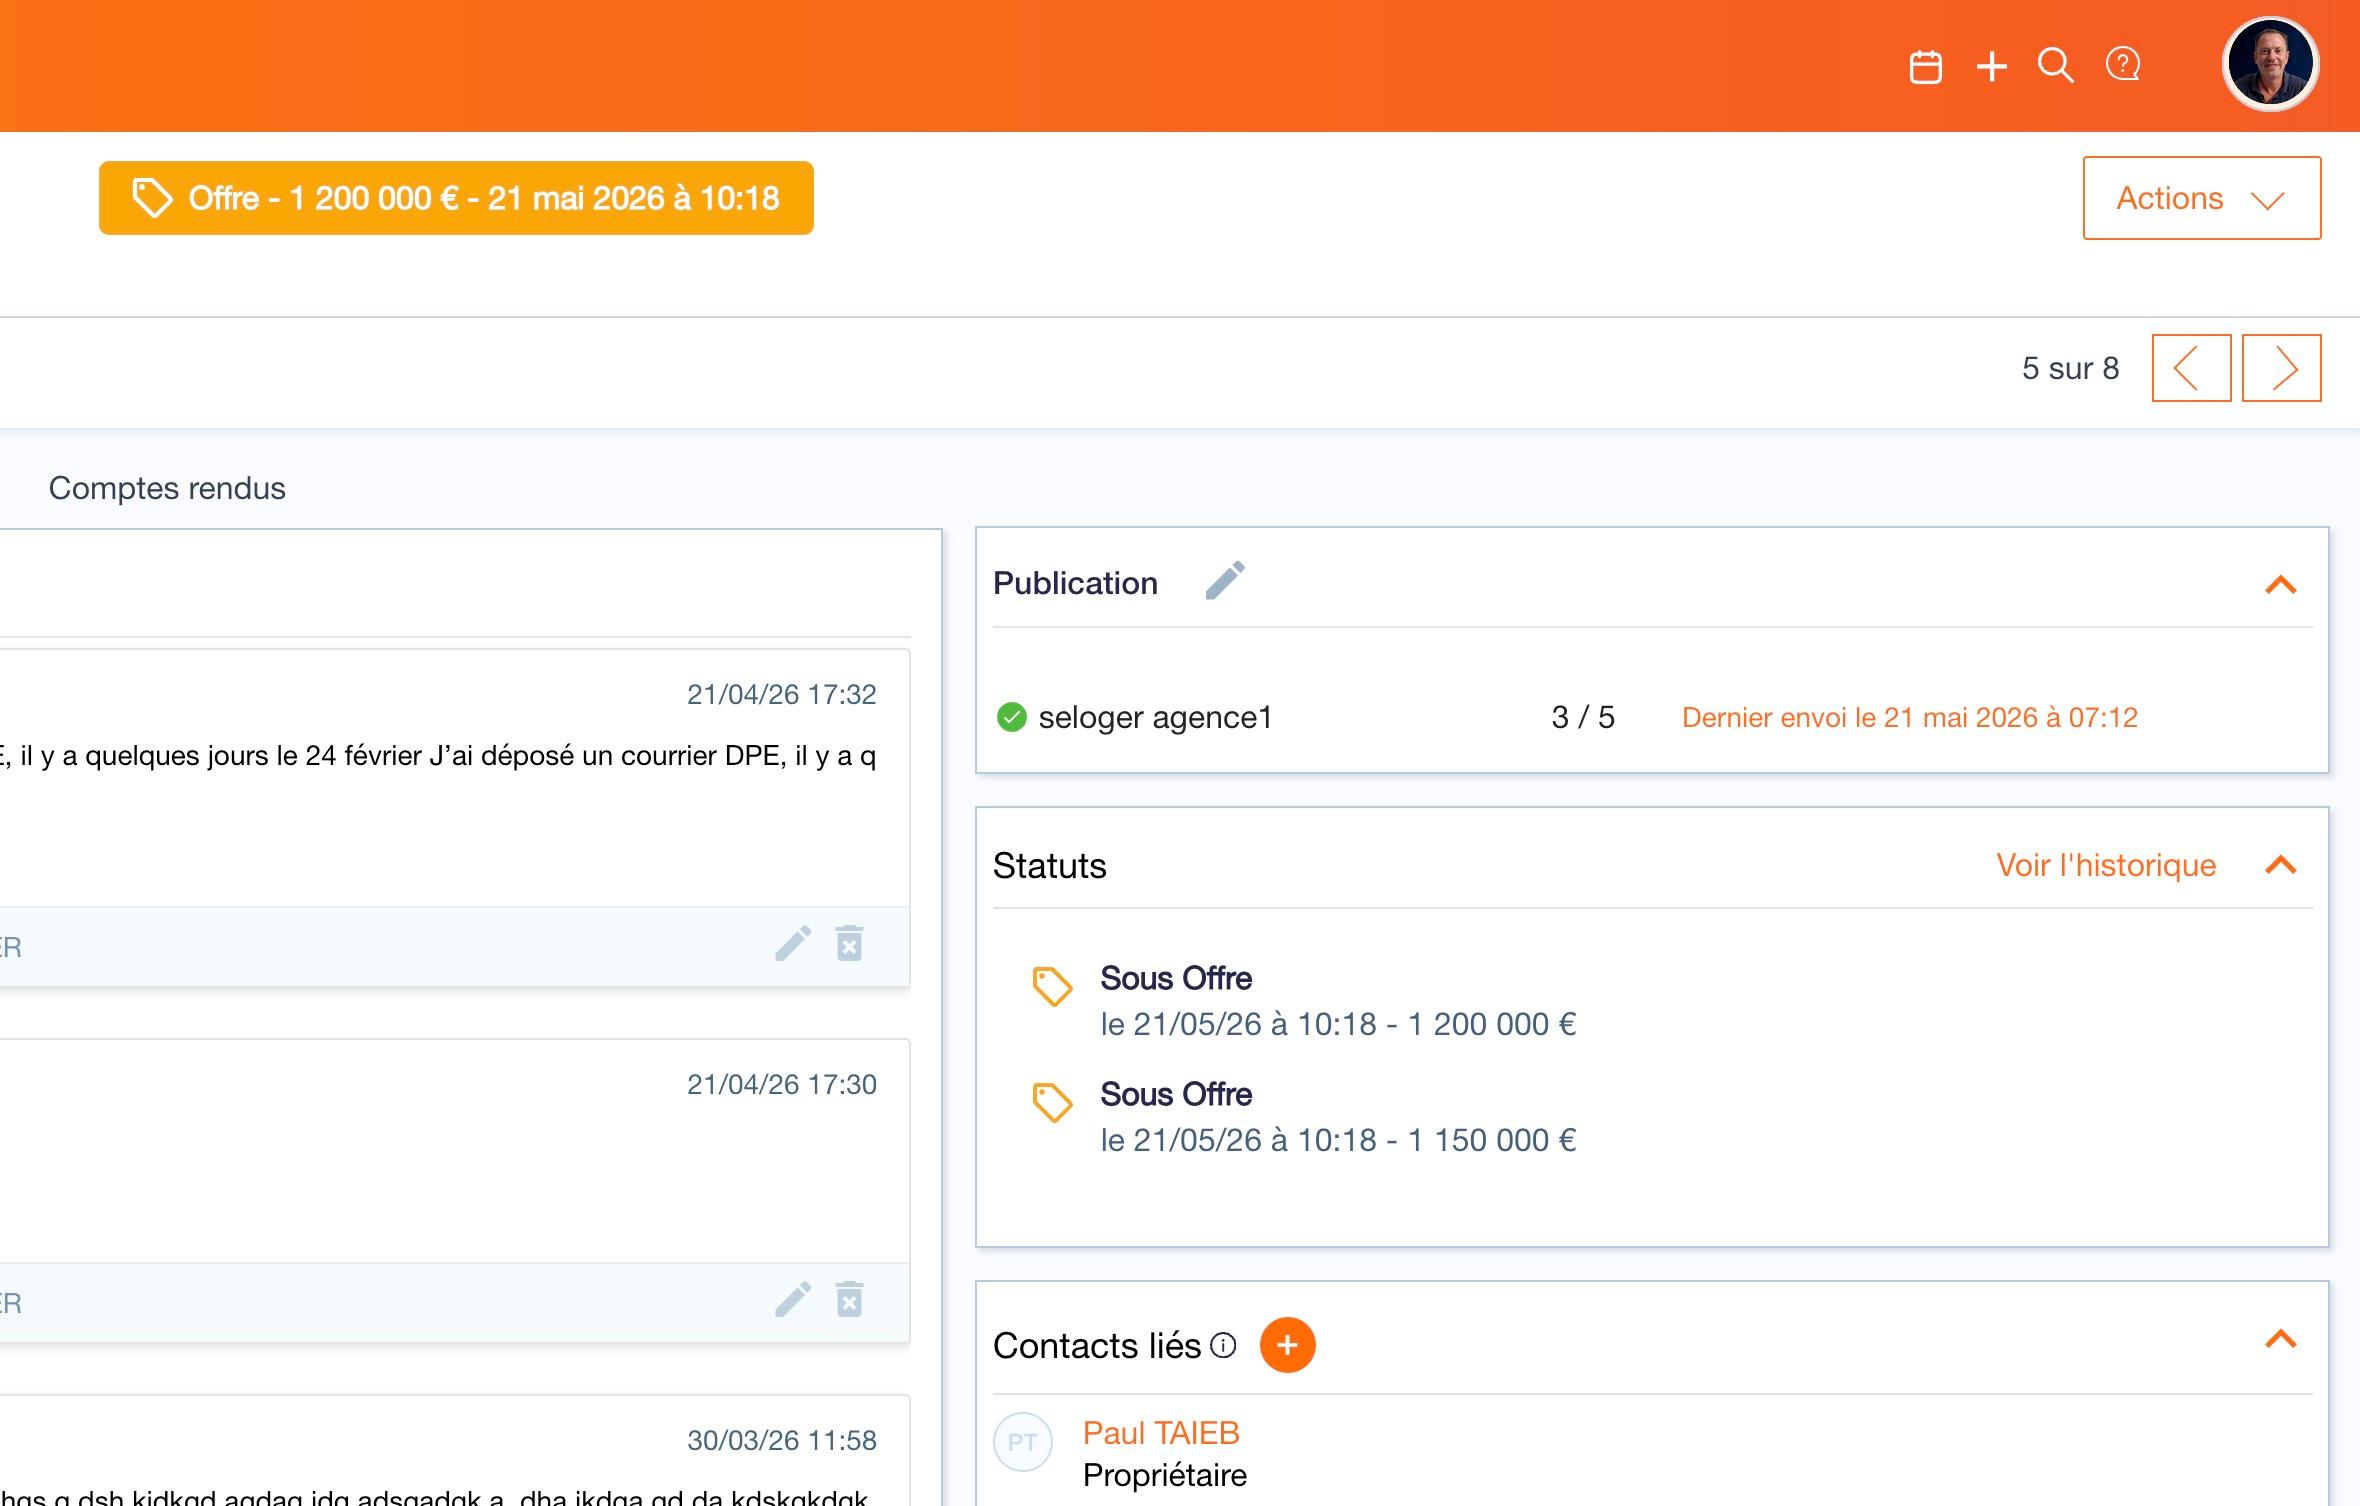Open the user profile avatar
The image size is (2360, 1506).
(x=2270, y=64)
